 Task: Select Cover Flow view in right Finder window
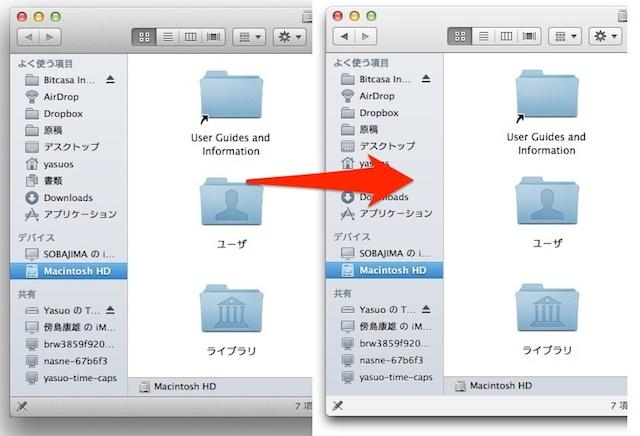coord(529,36)
